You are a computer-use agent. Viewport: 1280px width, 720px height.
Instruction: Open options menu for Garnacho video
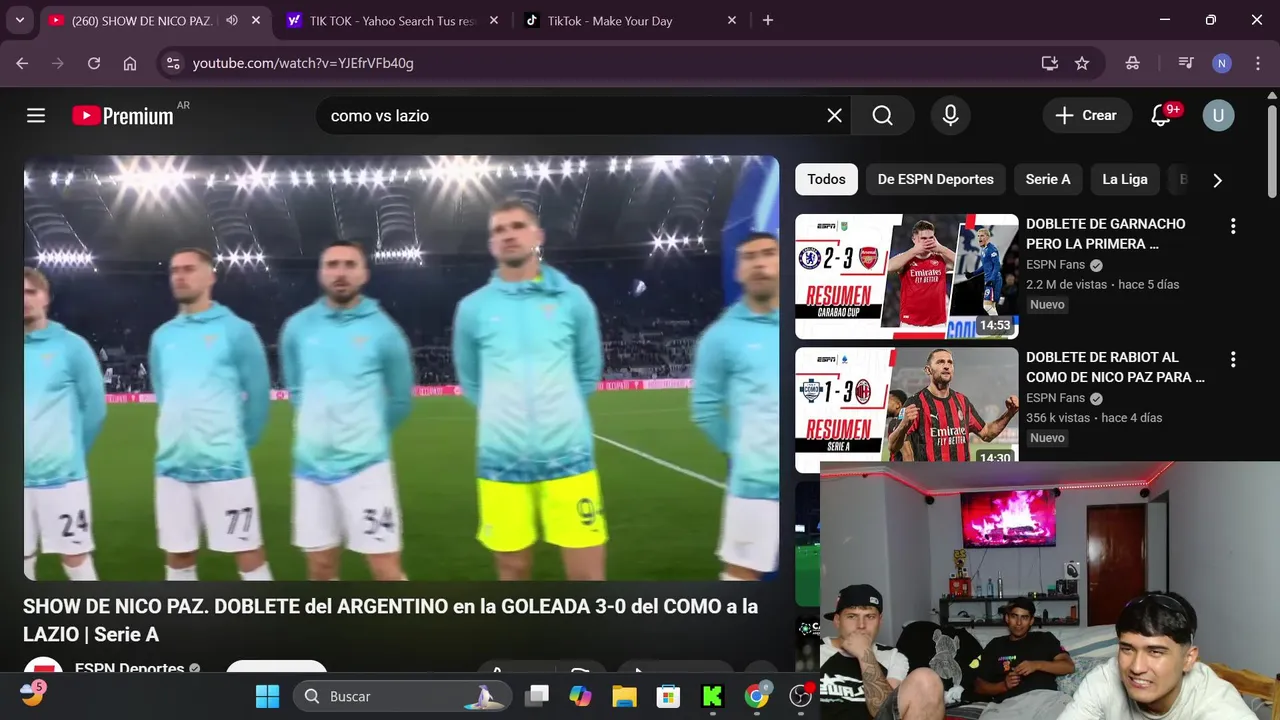[x=1233, y=226]
